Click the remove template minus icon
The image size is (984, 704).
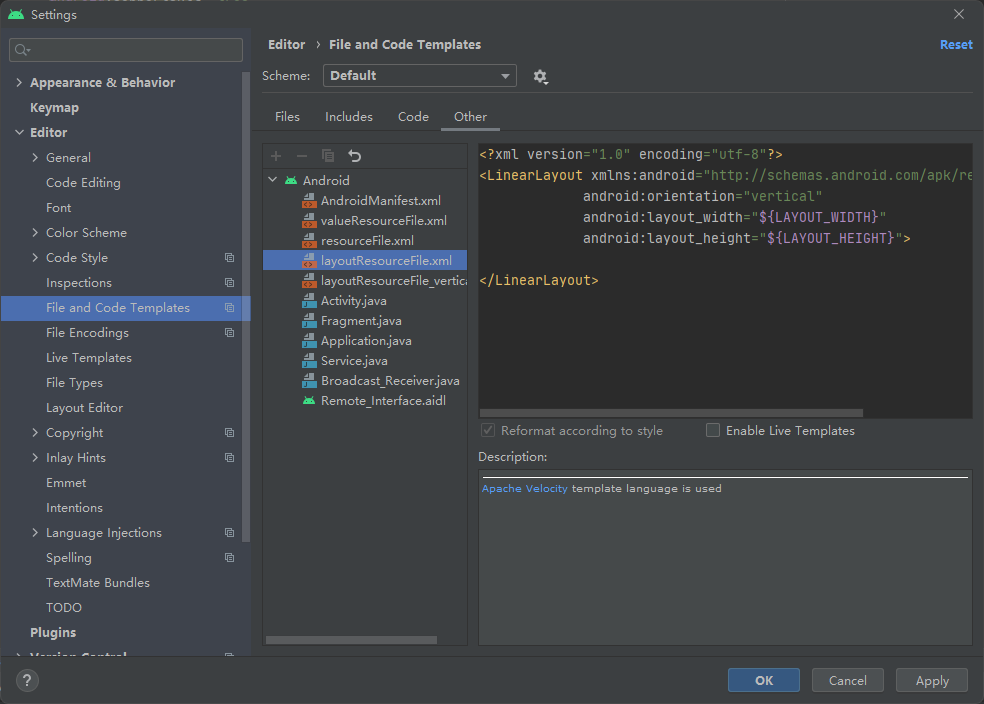[302, 156]
